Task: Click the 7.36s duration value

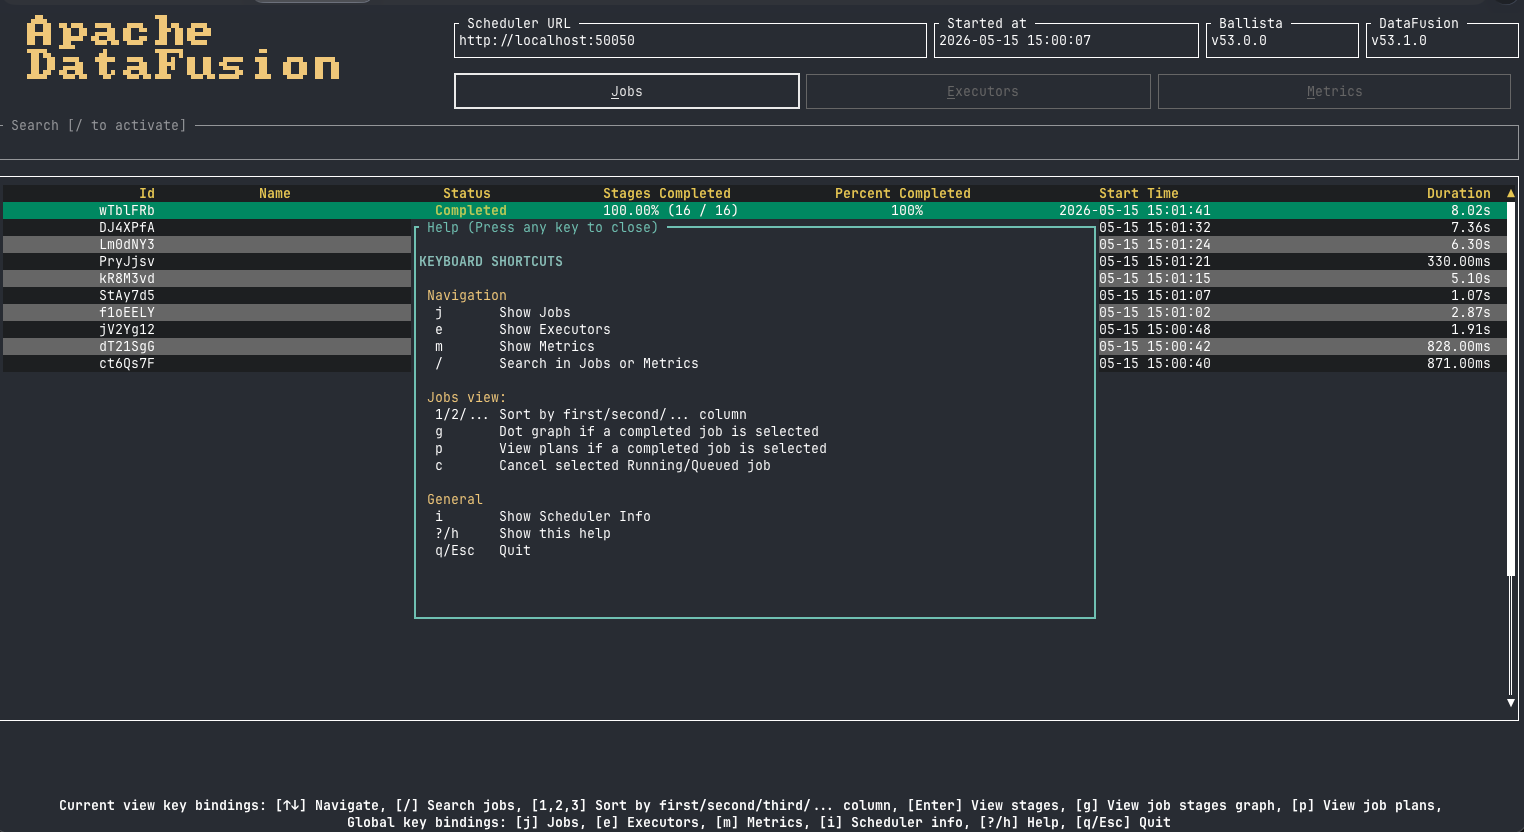Action: coord(1471,227)
